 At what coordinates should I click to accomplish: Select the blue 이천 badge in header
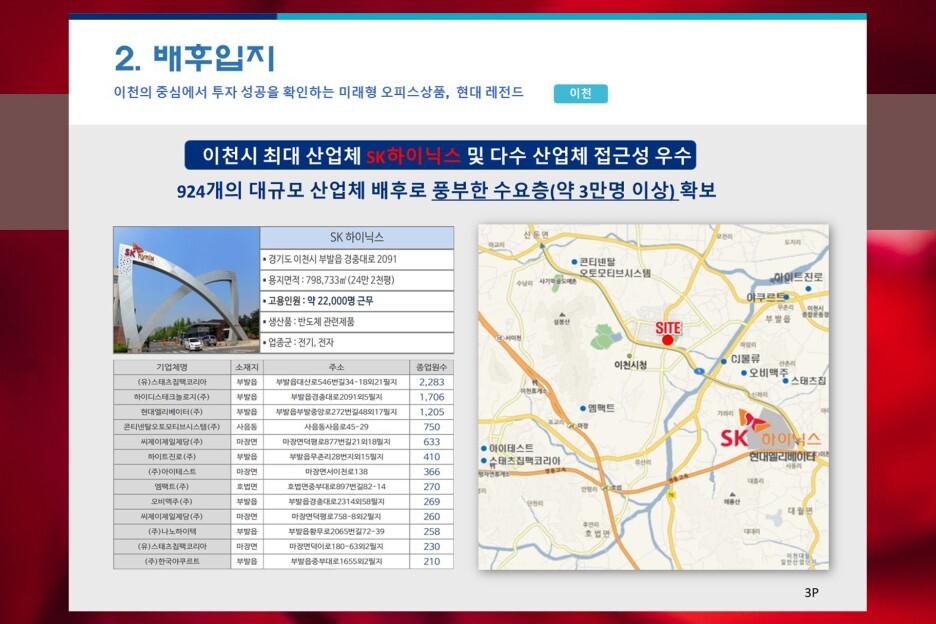(580, 94)
